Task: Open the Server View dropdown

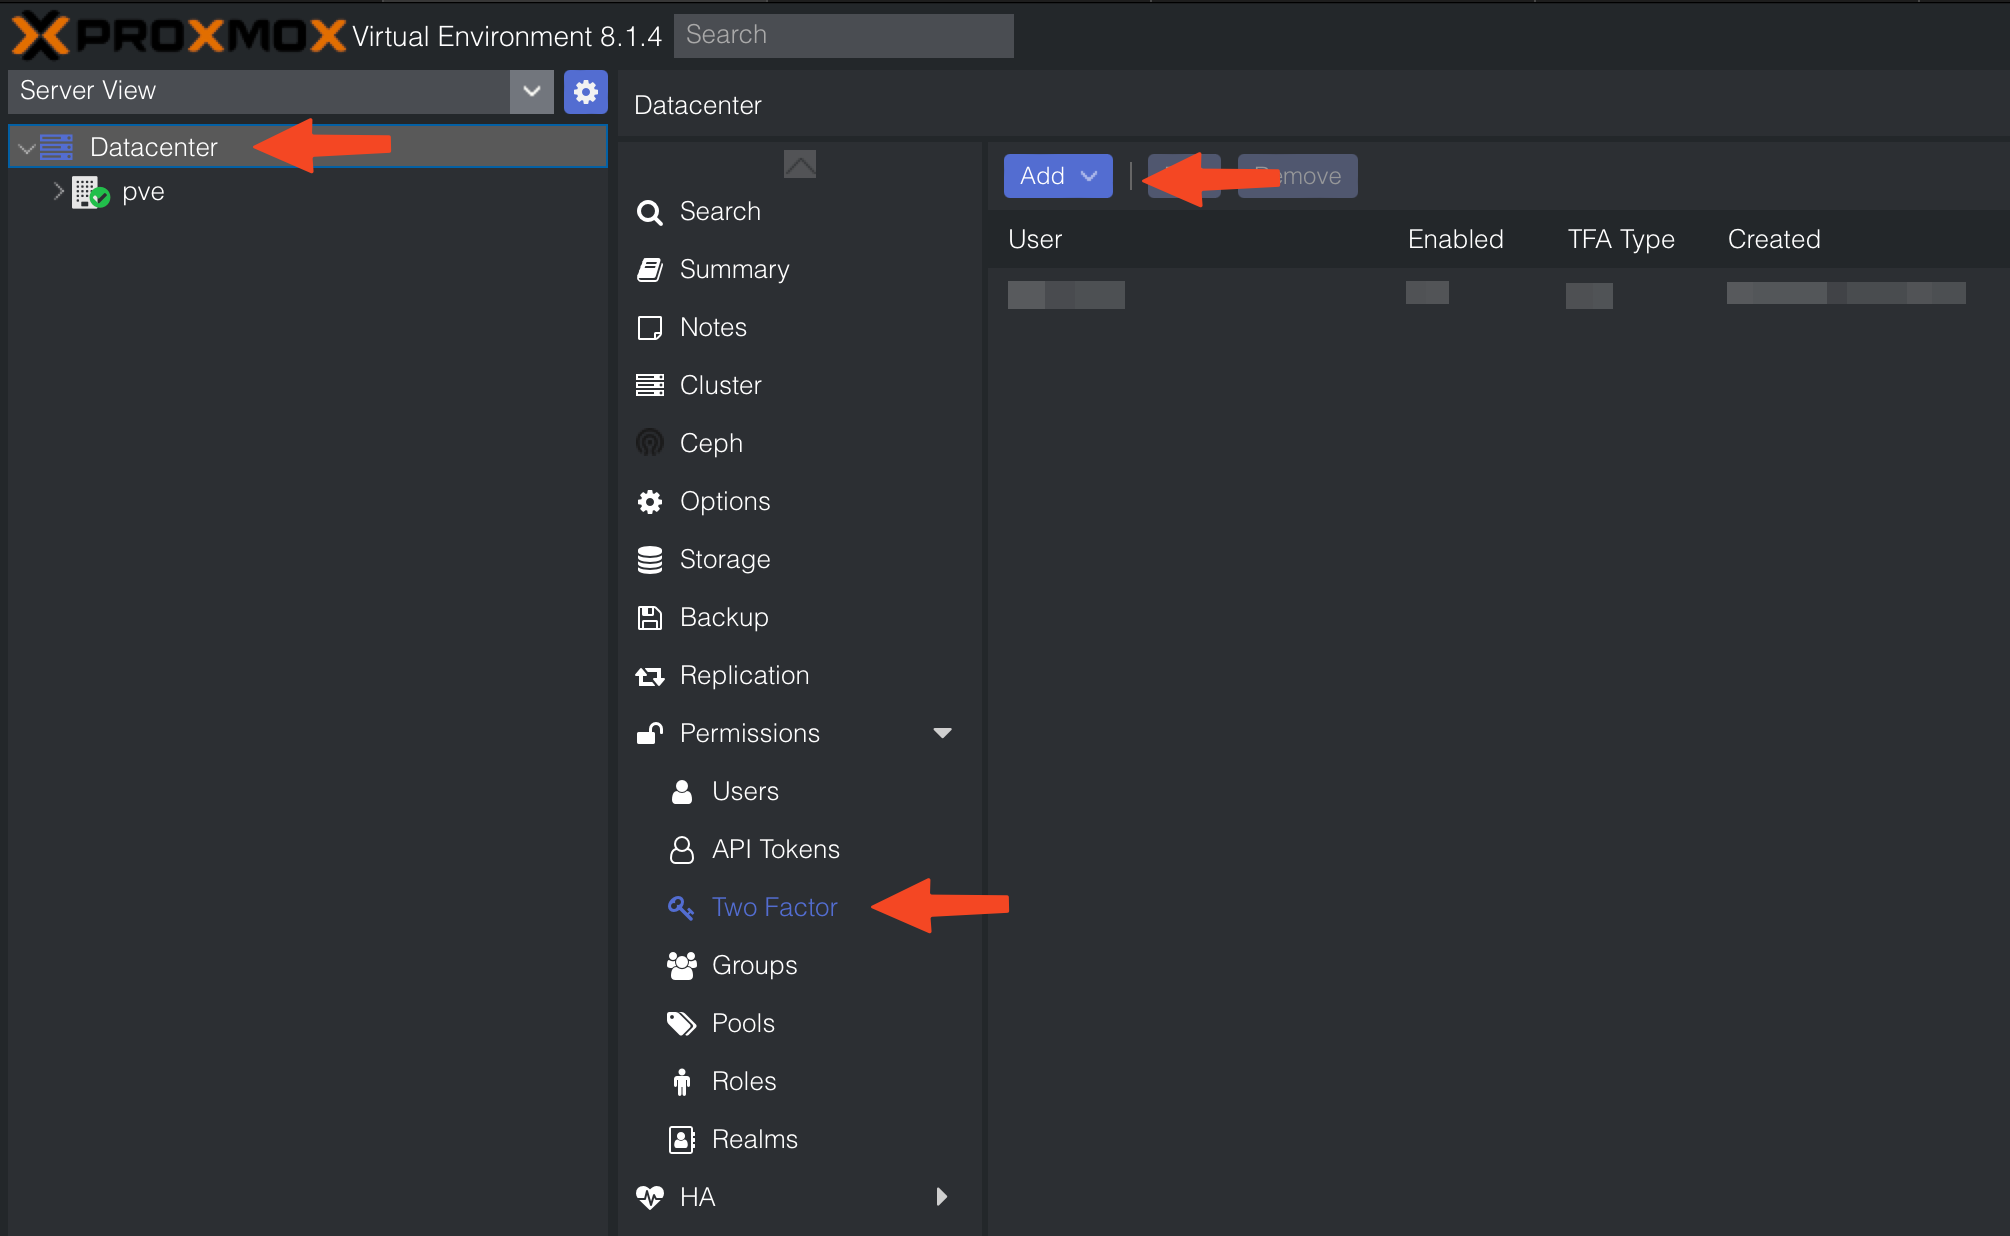Action: [531, 92]
